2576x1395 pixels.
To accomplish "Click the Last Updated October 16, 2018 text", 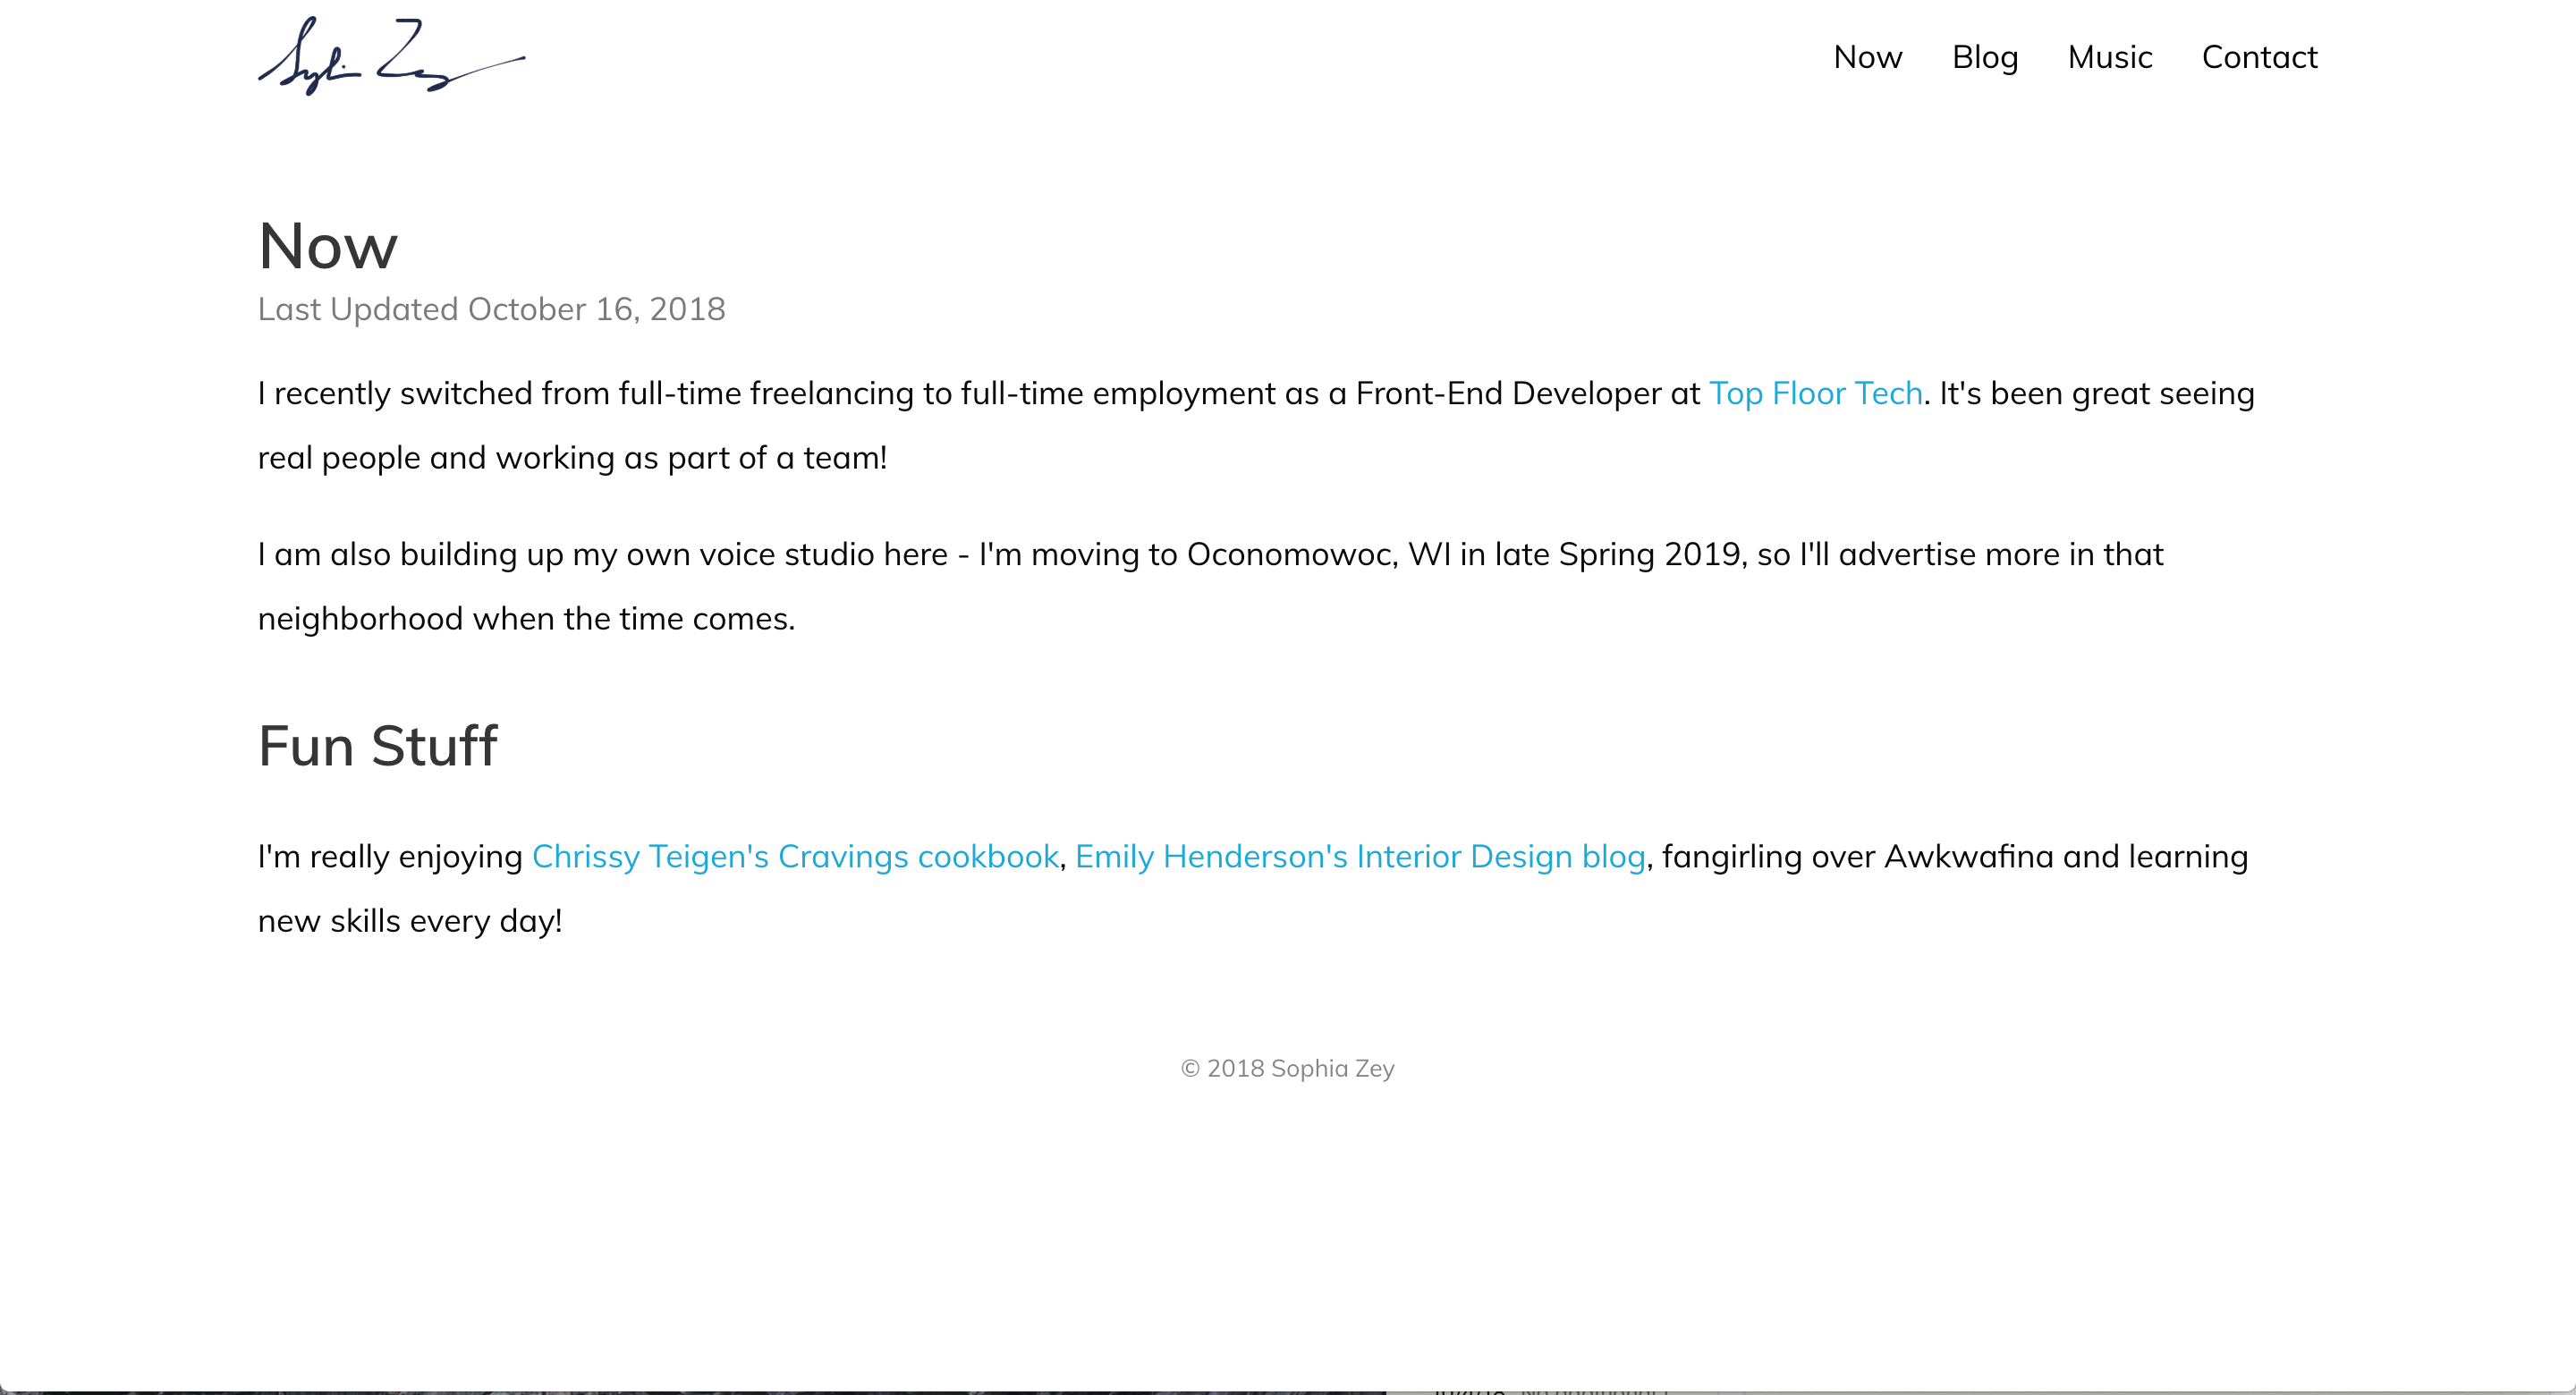I will [x=491, y=309].
